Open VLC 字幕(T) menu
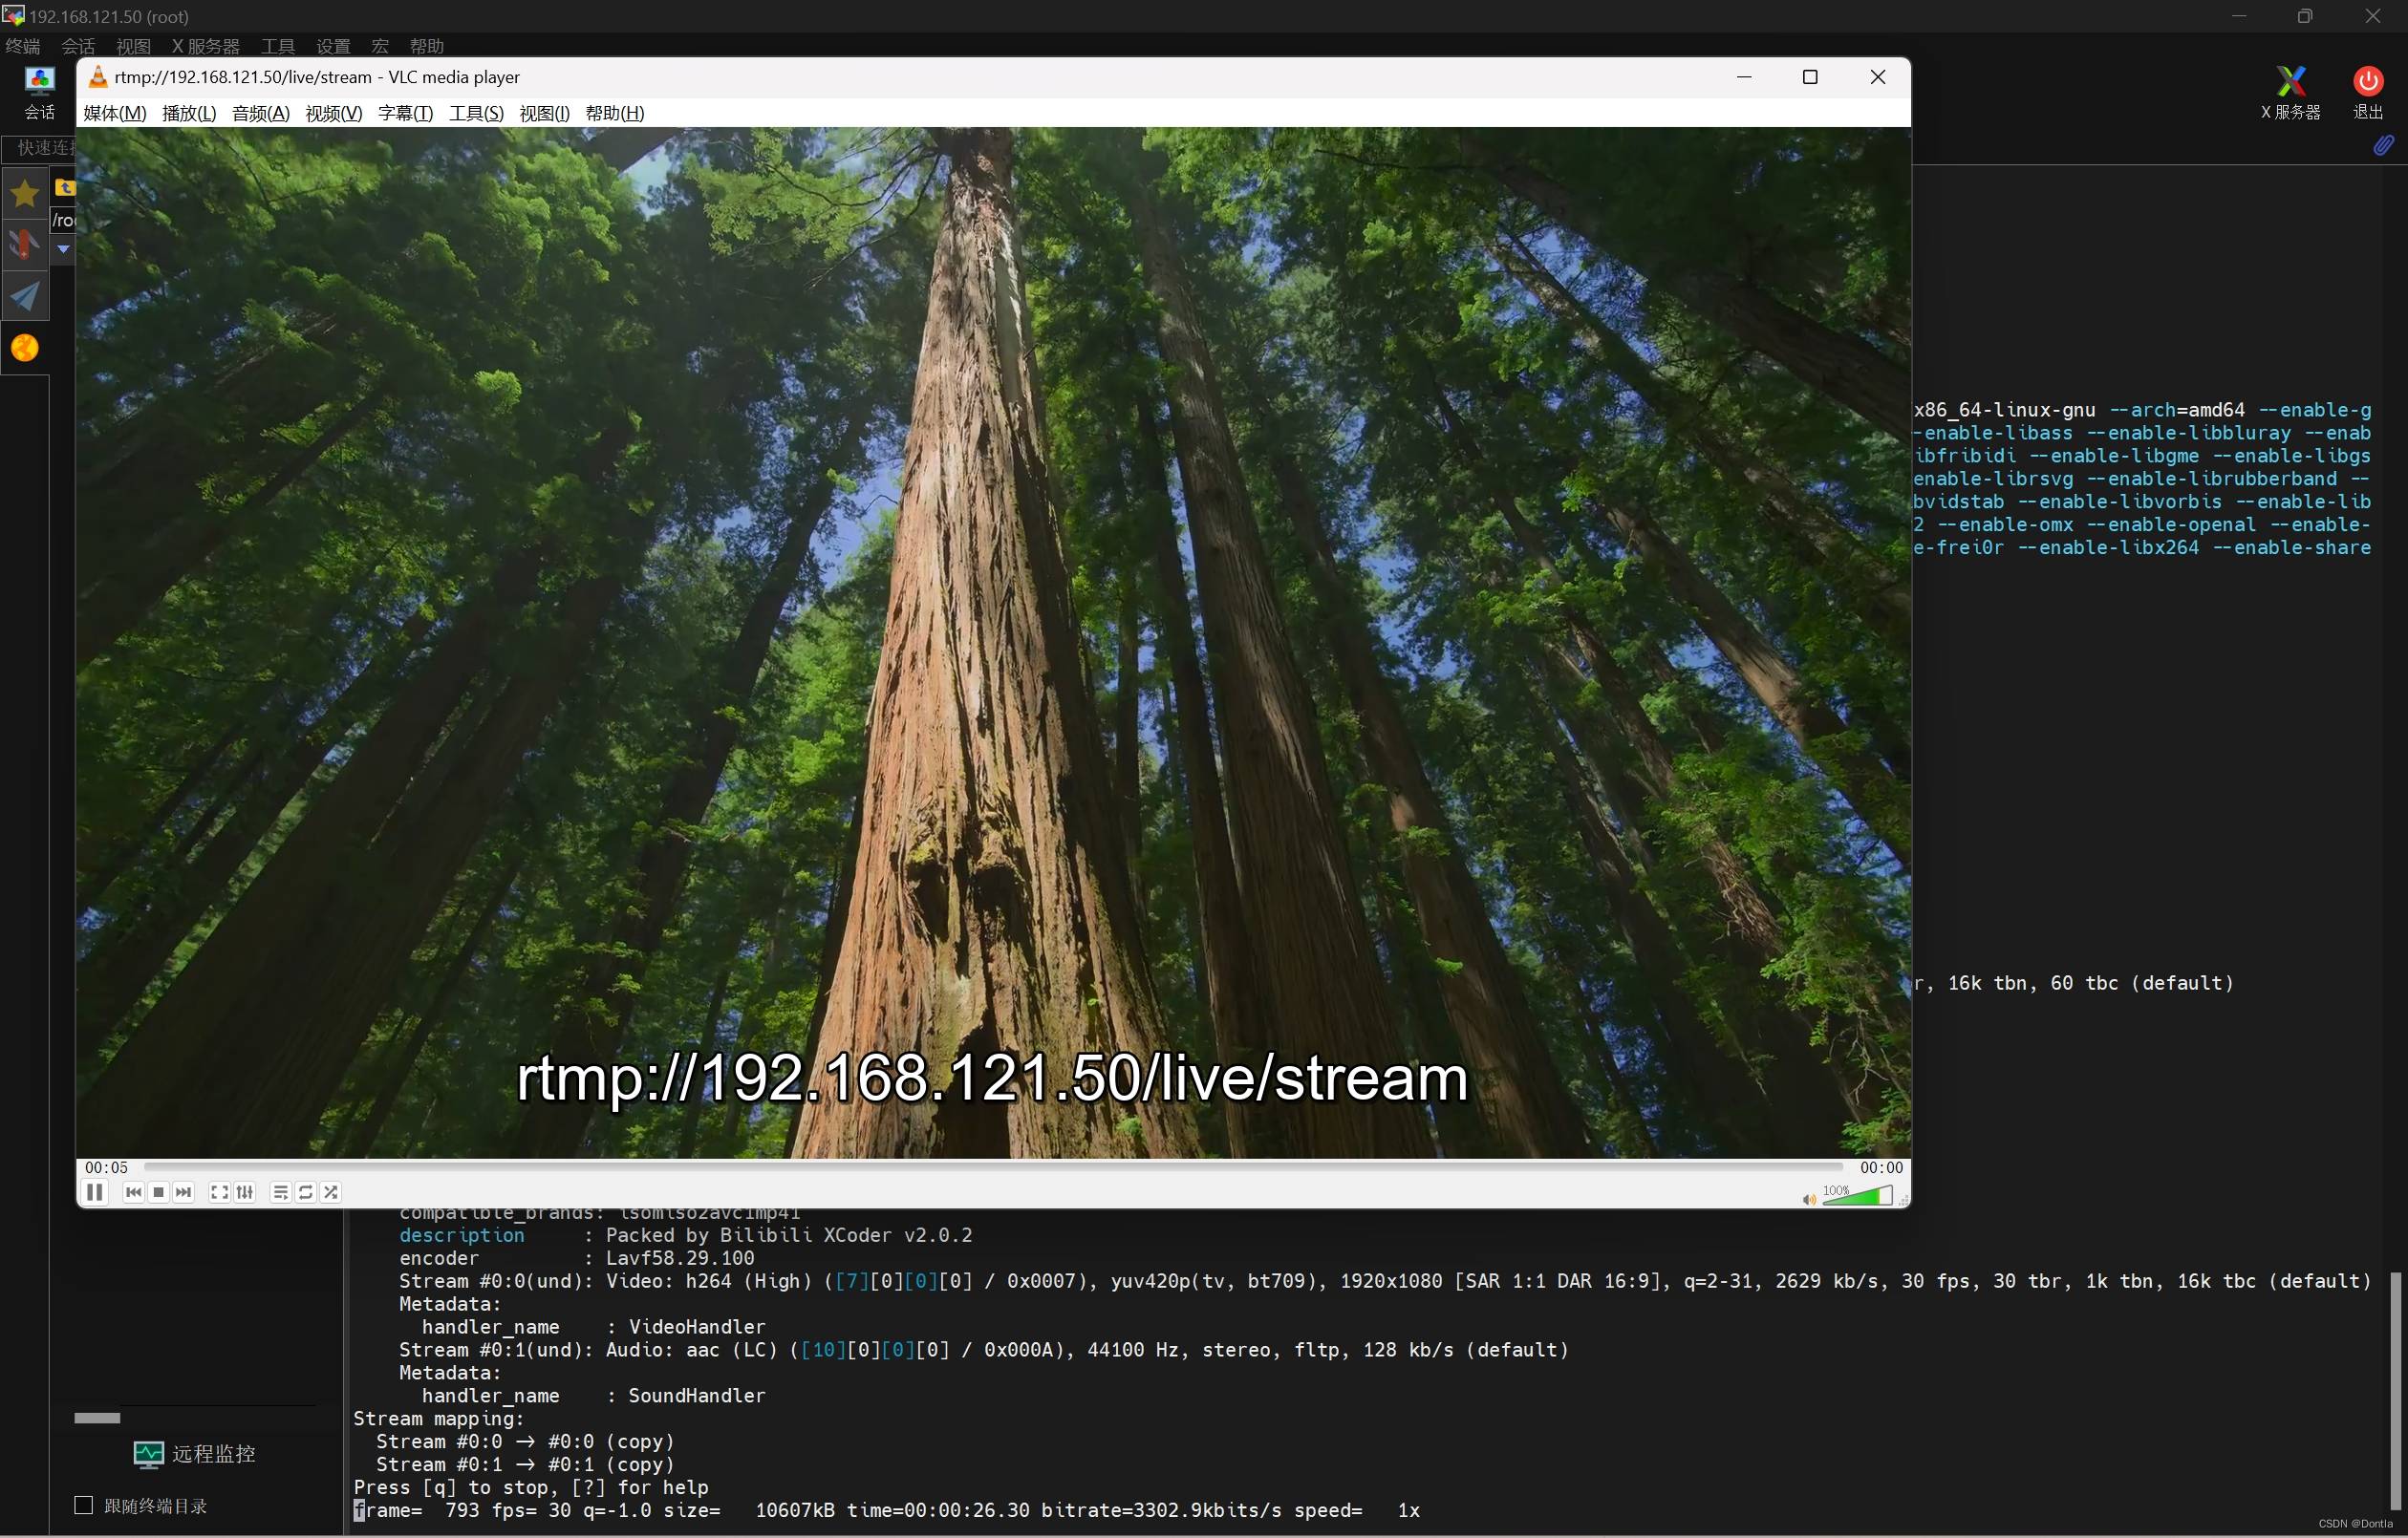The height and width of the screenshot is (1538, 2408). [x=405, y=113]
